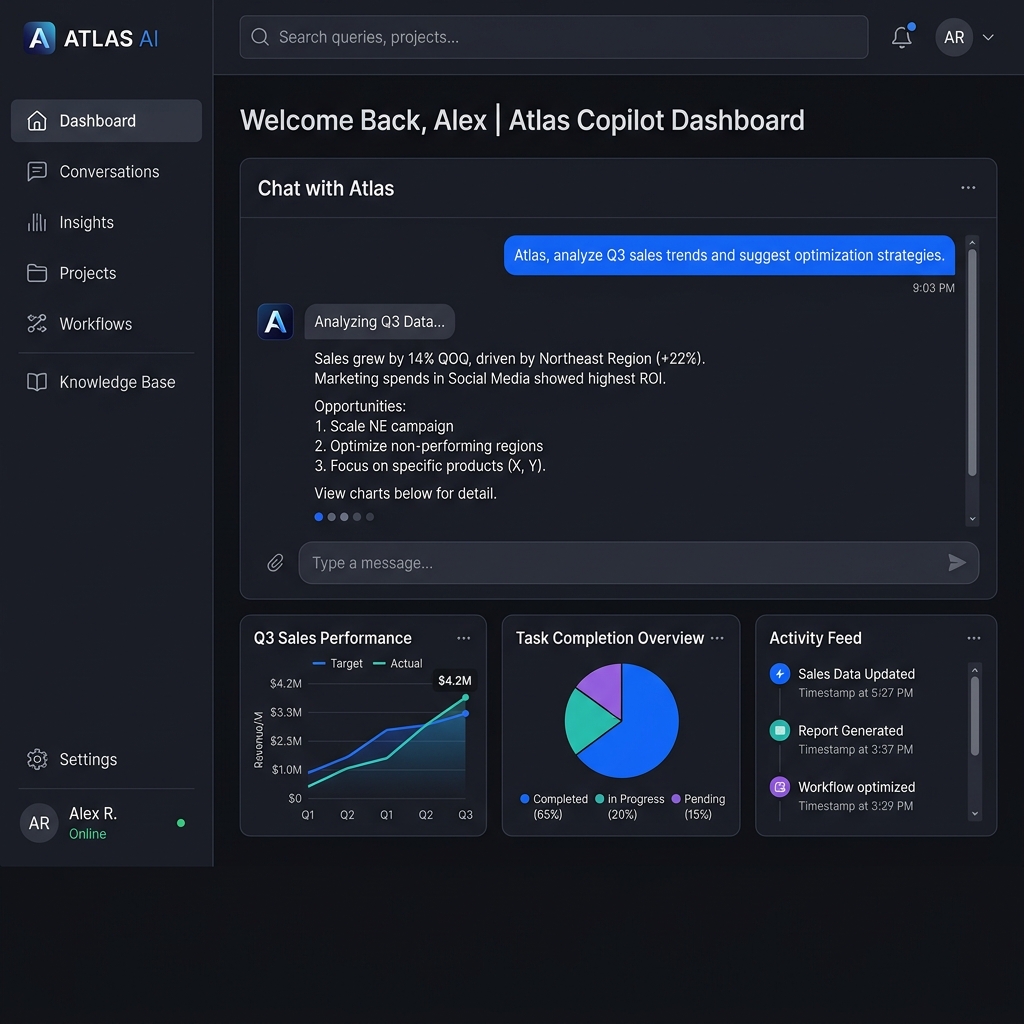Click the Analyzing Q3 Data status bubble
Viewport: 1024px width, 1024px height.
click(379, 322)
